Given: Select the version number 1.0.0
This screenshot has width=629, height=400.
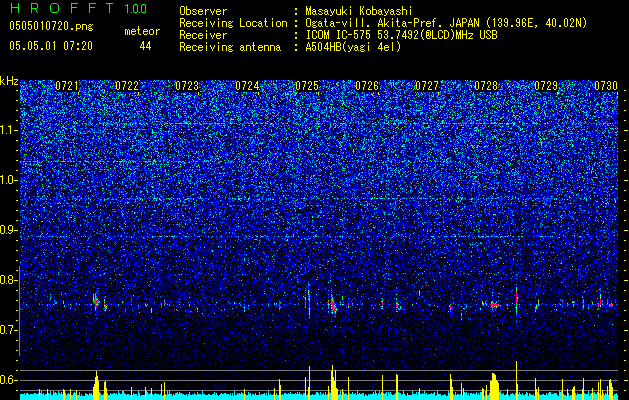Looking at the screenshot, I should click(136, 8).
